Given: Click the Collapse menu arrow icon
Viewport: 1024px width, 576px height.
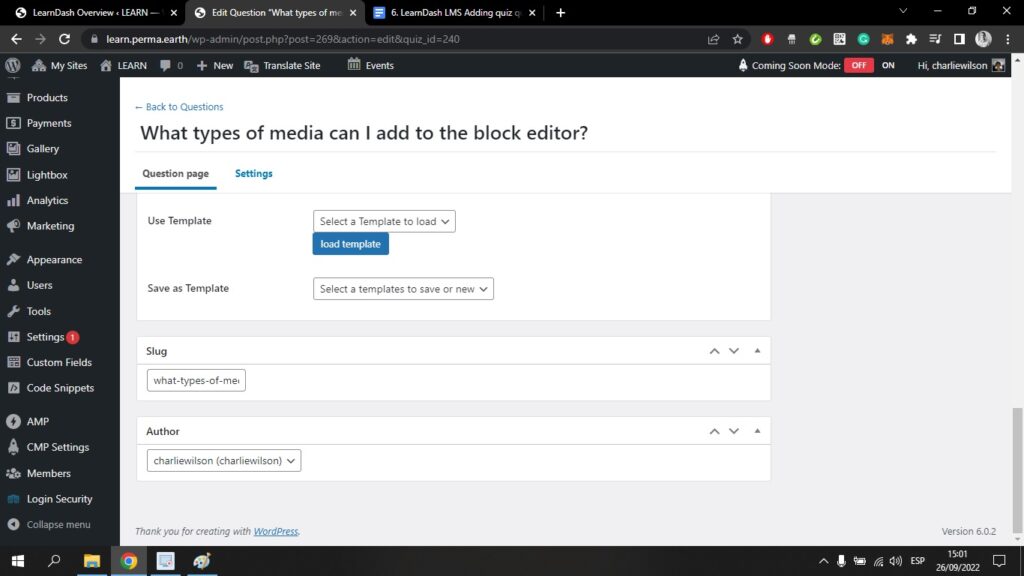Looking at the screenshot, I should point(13,524).
